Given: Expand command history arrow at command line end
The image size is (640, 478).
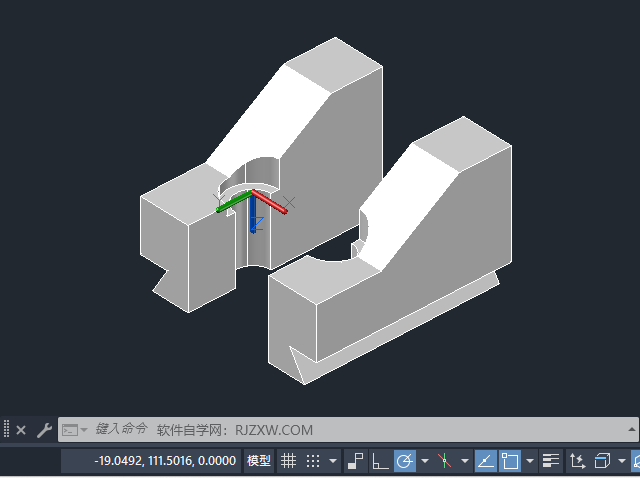Looking at the screenshot, I should coord(631,429).
